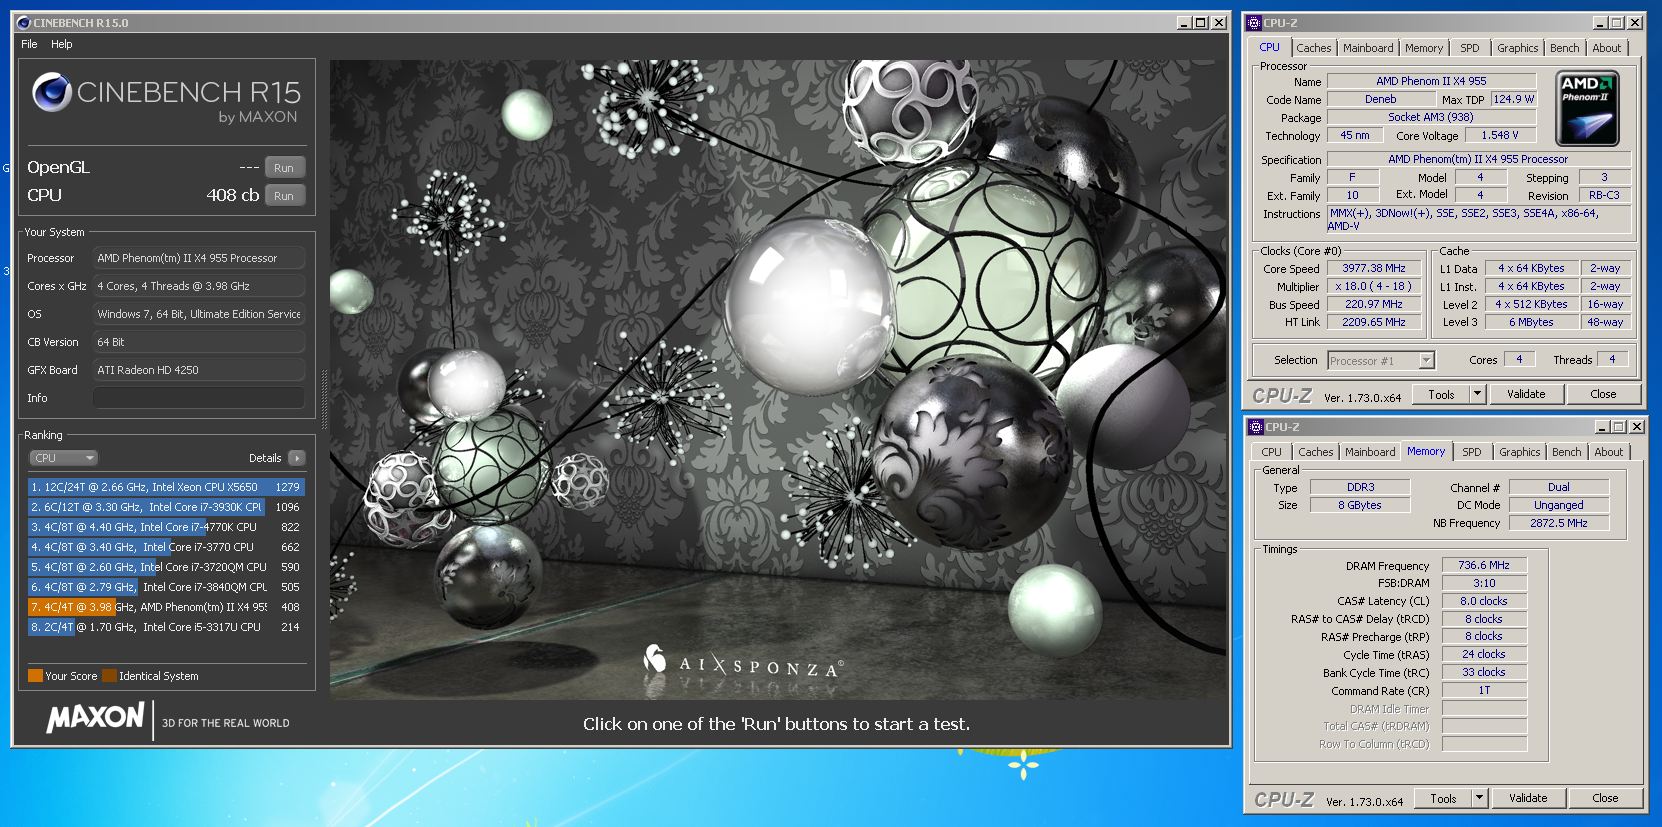This screenshot has height=827, width=1662.
Task: Click the Your Score orange legend swatch
Action: (35, 676)
